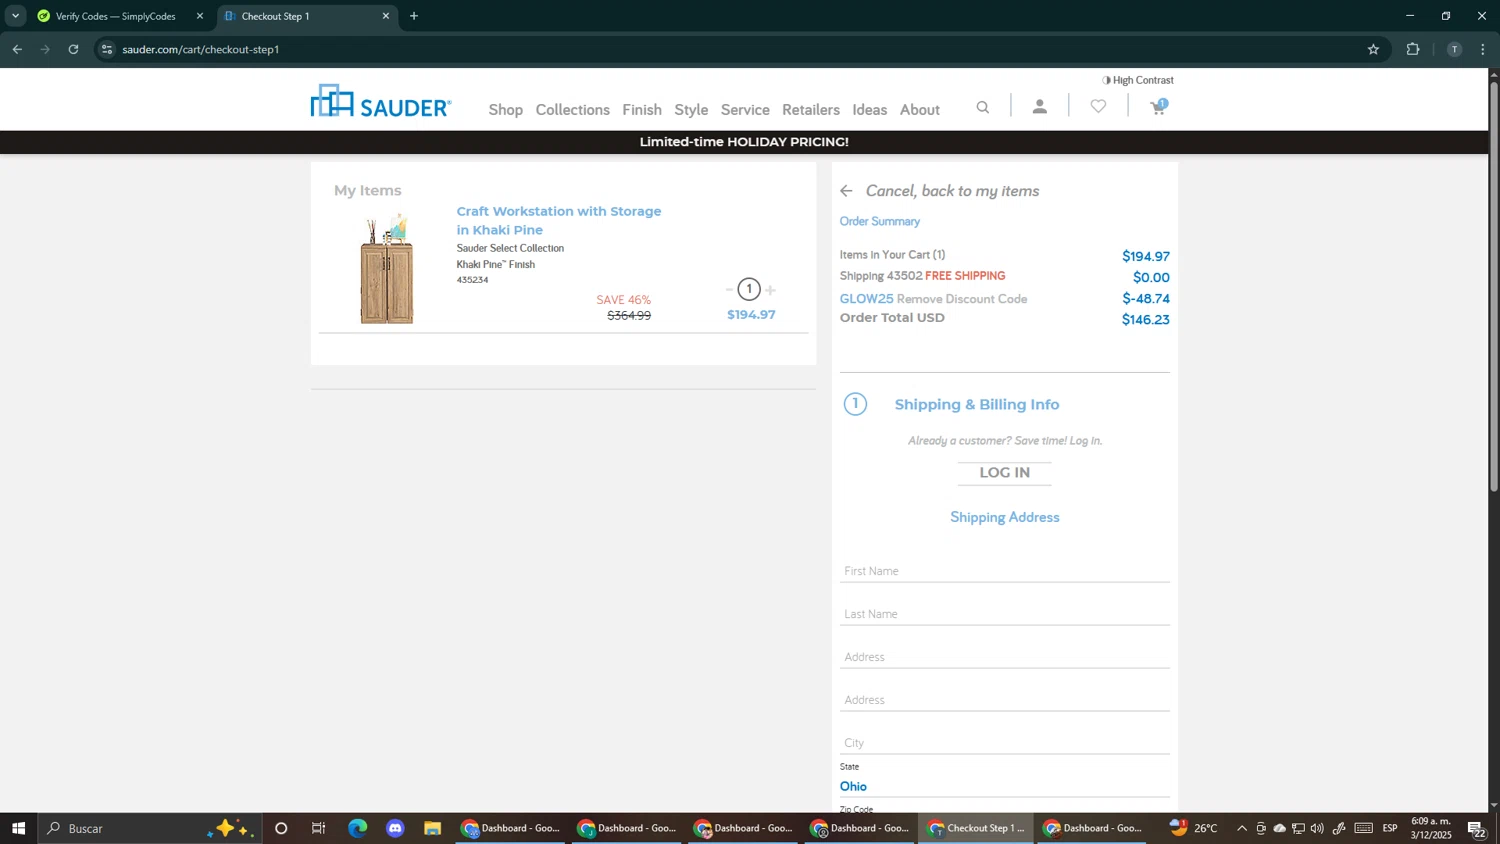Click the City field
The height and width of the screenshot is (844, 1500).
pos(1004,743)
